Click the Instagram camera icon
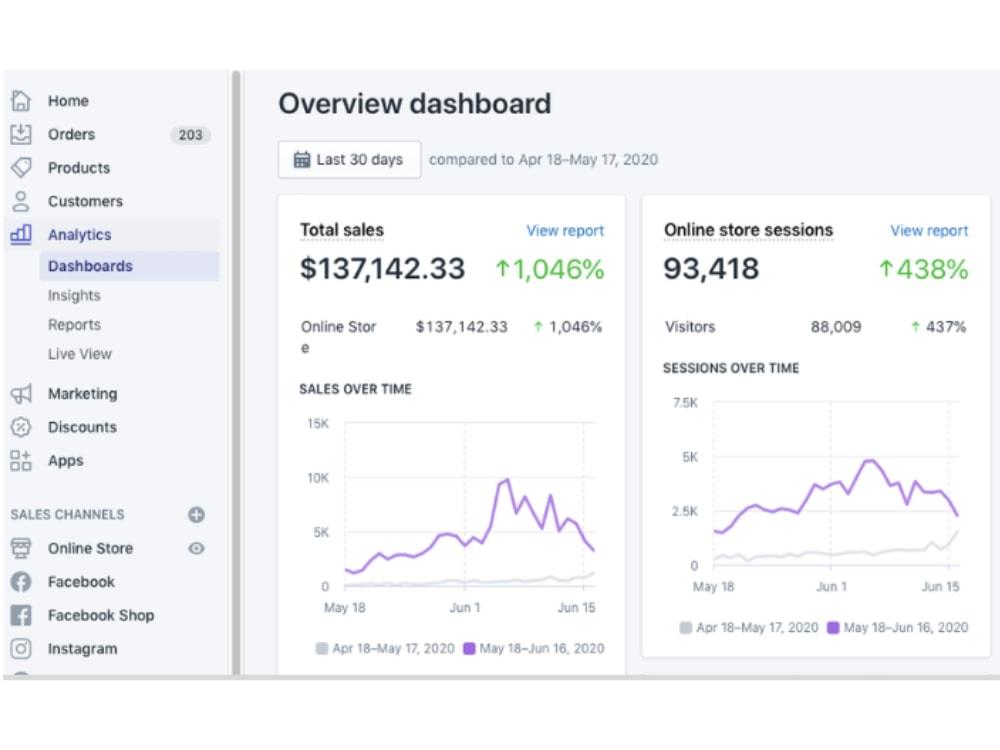1000x750 pixels. [x=20, y=649]
